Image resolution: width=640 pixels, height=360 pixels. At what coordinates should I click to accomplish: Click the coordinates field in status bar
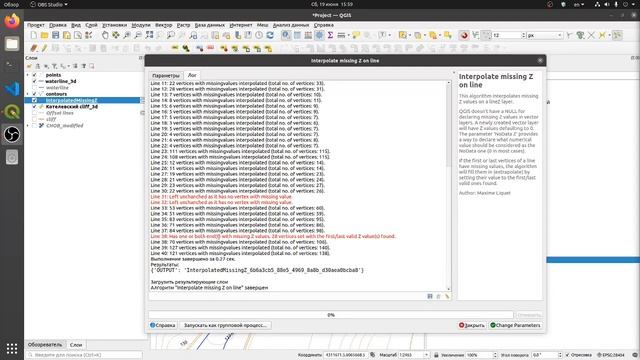click(x=346, y=355)
